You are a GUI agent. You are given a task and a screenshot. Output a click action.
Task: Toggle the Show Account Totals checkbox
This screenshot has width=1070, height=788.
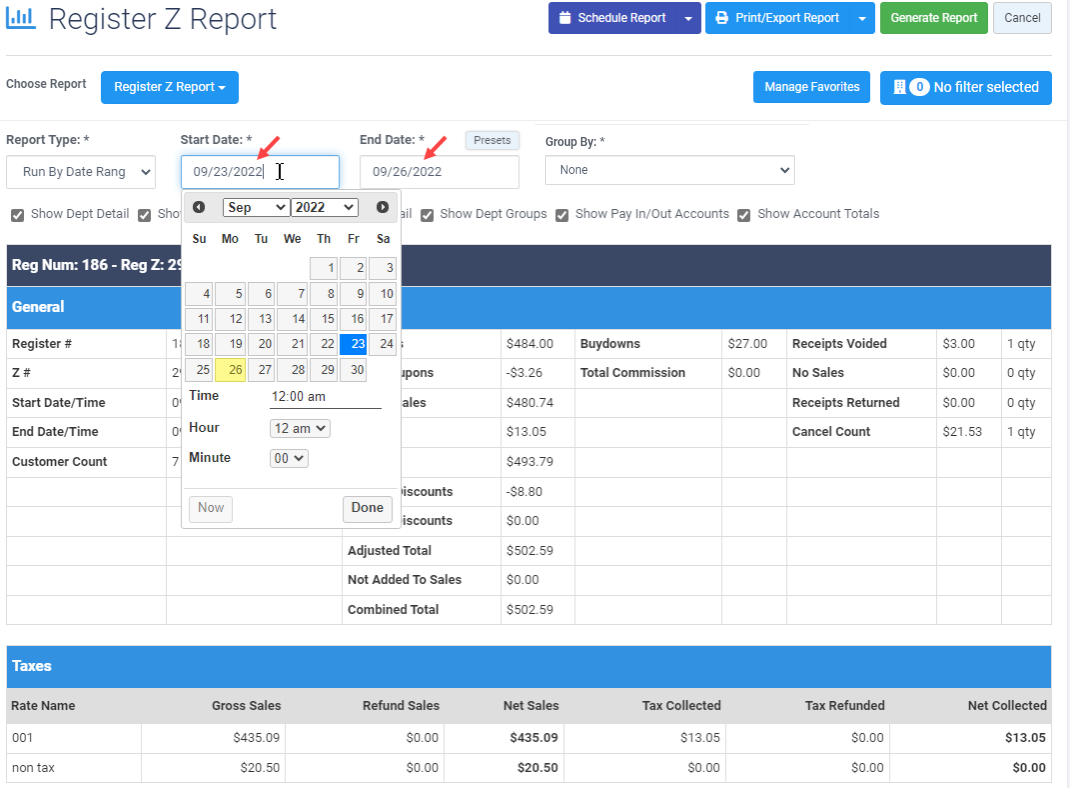(744, 215)
